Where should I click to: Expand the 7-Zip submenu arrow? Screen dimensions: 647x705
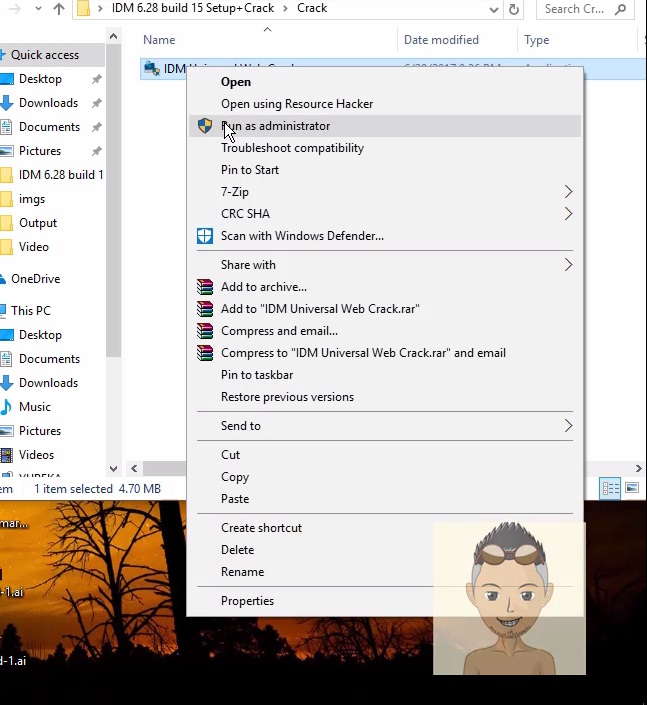pyautogui.click(x=568, y=192)
